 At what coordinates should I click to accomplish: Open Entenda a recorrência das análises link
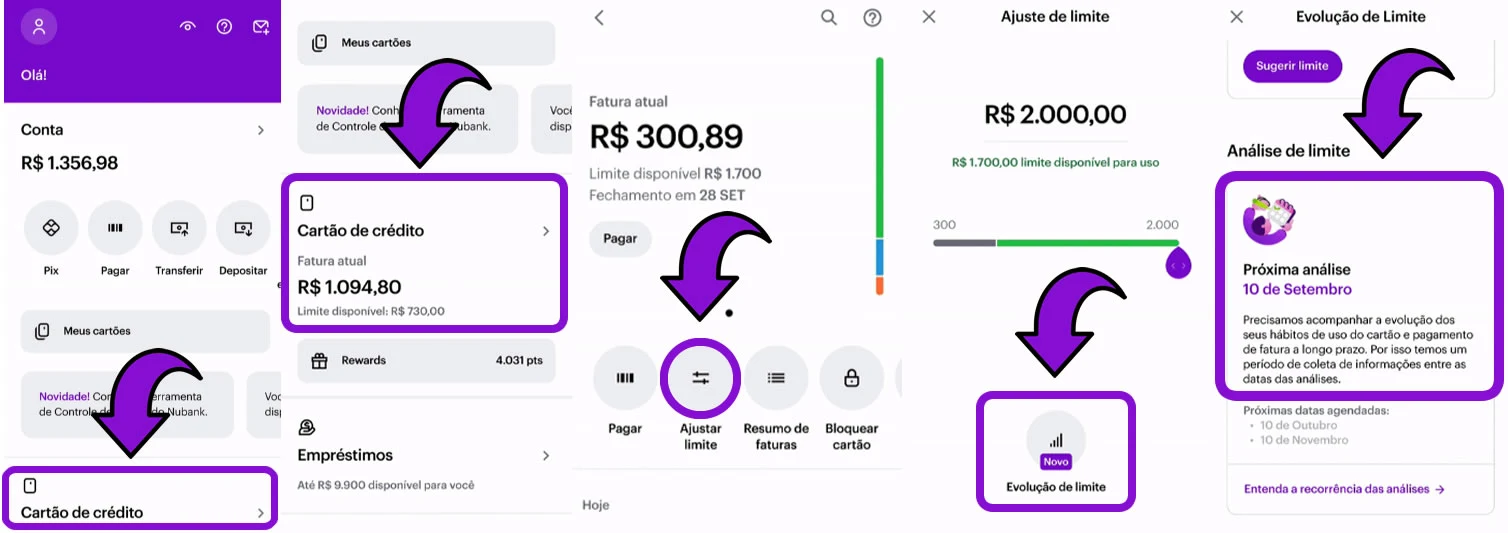click(x=1344, y=489)
